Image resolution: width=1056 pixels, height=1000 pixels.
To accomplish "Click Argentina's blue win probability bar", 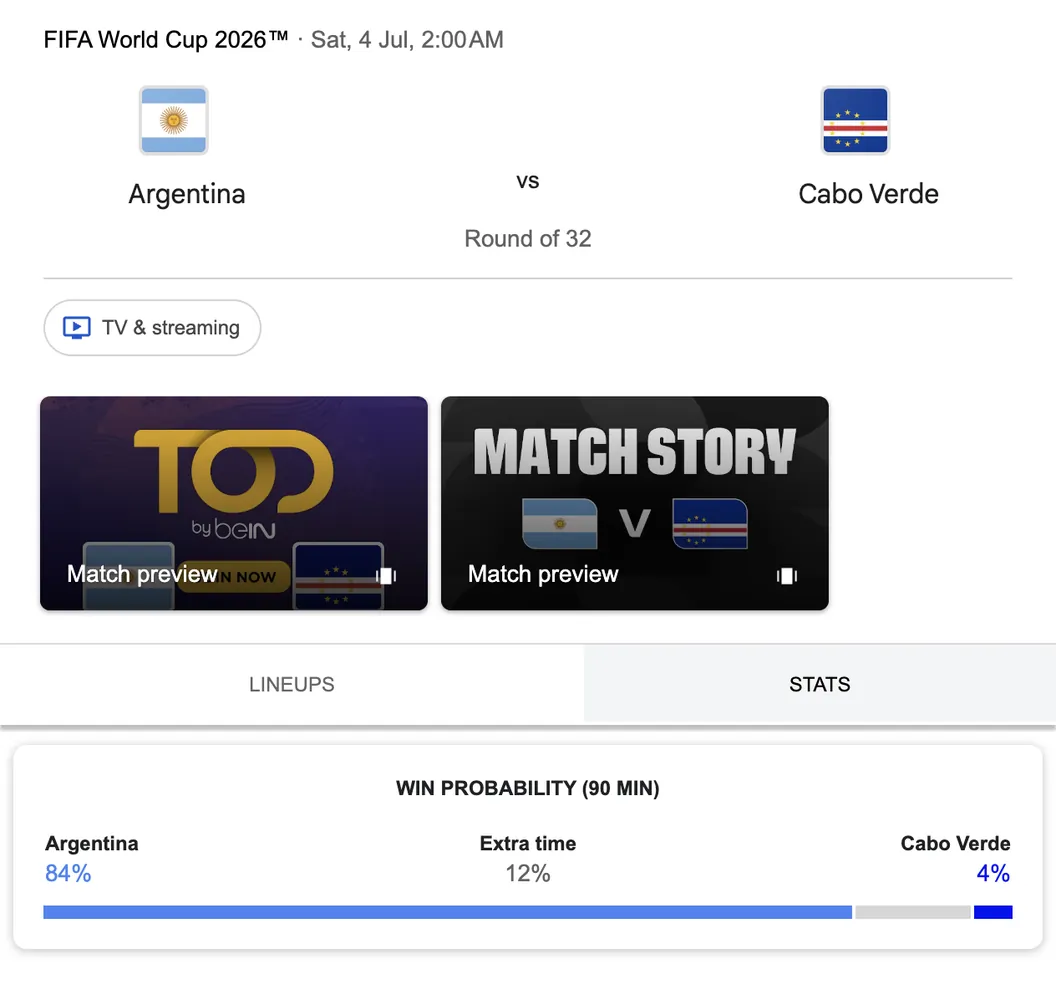I will pos(448,912).
